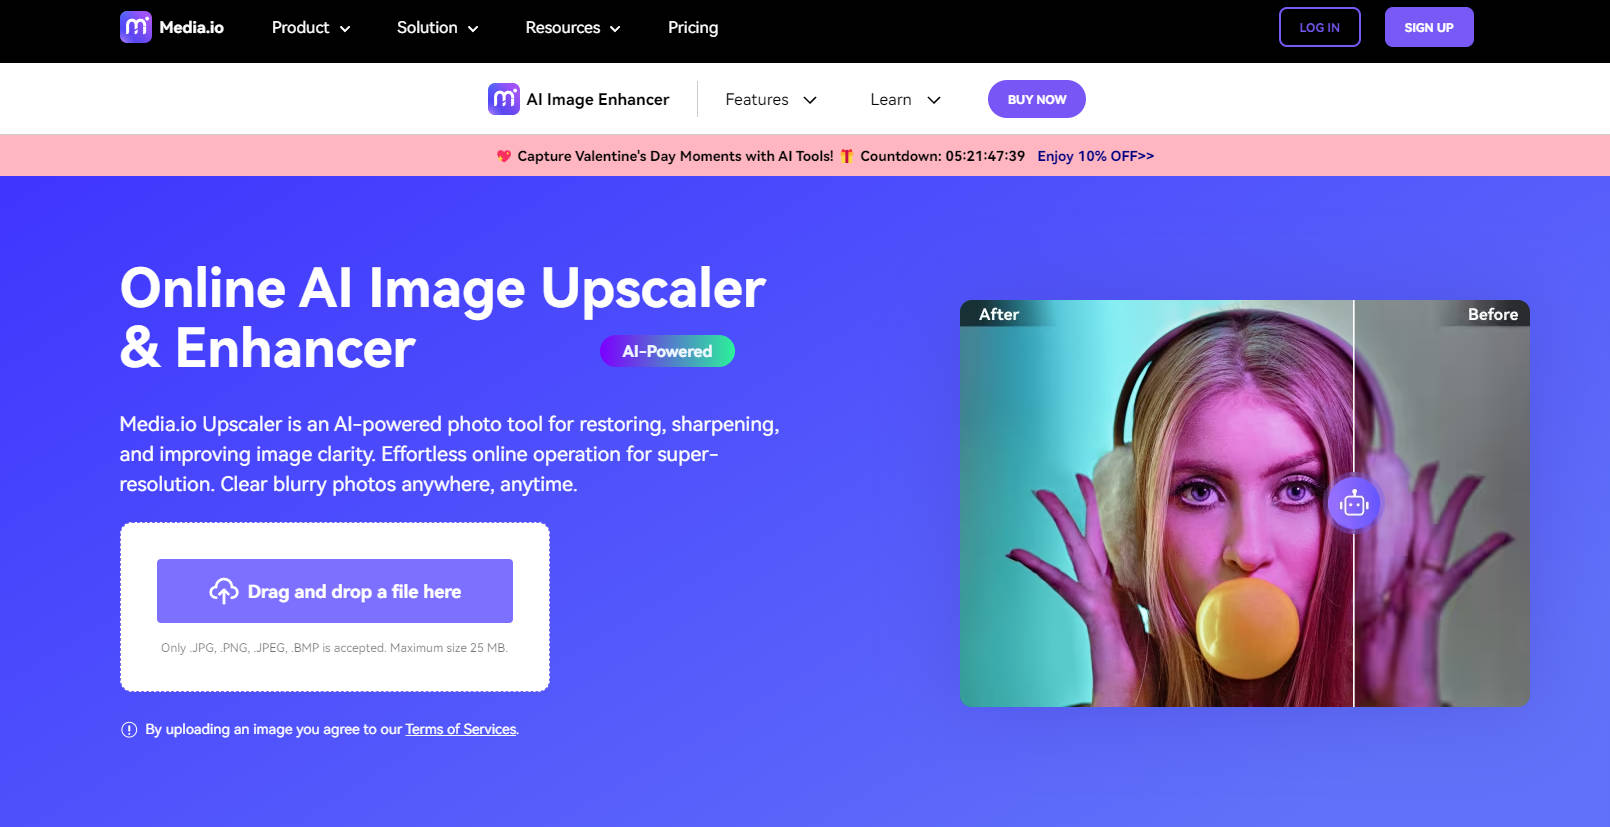Screen dimensions: 1610x827
Task: Open the Solution menu
Action: (x=438, y=28)
